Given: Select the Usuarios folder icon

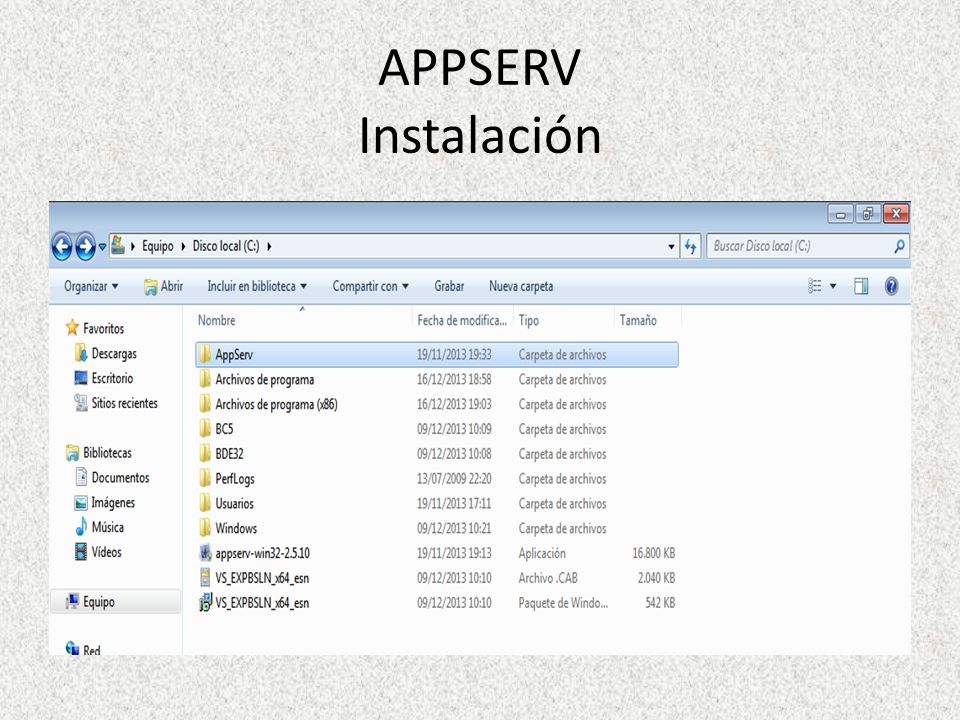Looking at the screenshot, I should coord(205,503).
